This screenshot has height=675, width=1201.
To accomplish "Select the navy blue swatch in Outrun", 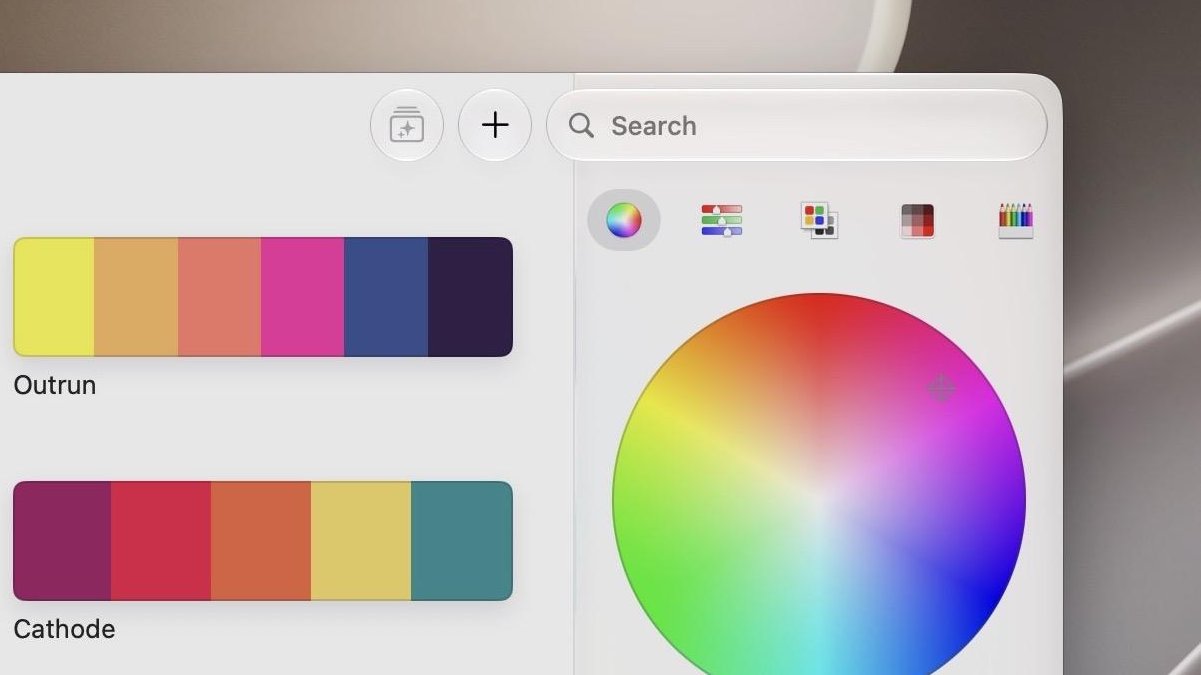I will click(386, 297).
